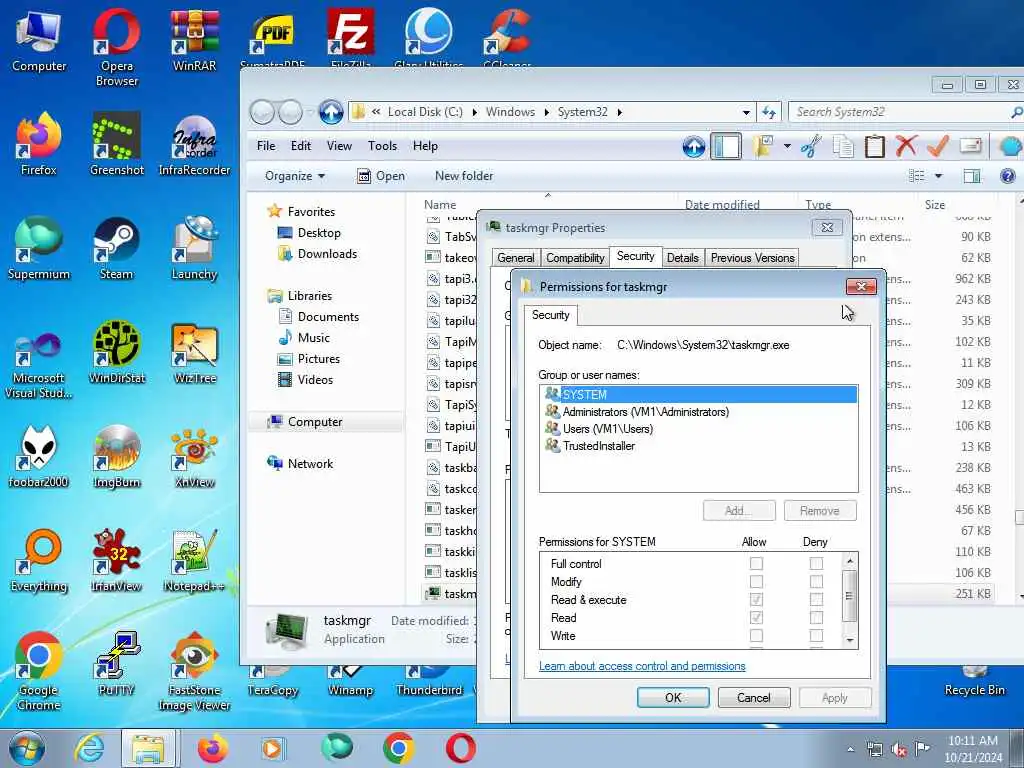
Task: Click permissions list scroll down arrow
Action: (x=850, y=640)
